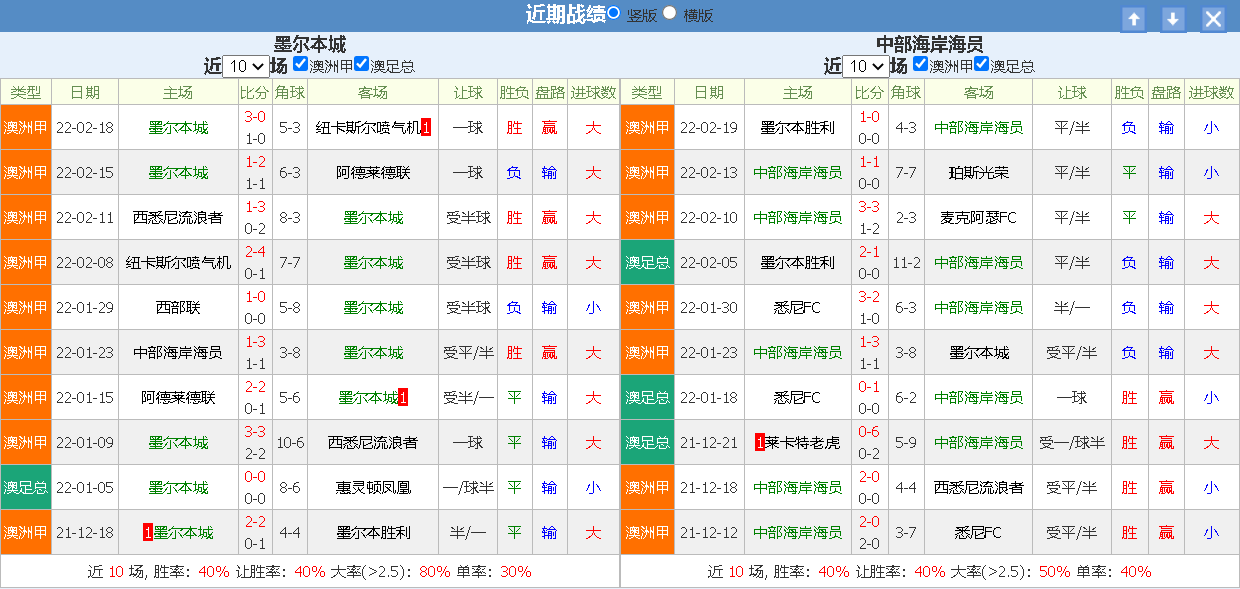Click 墨尔本胜利 home team on 22-02-05 row
The image size is (1240, 589).
pyautogui.click(x=797, y=263)
